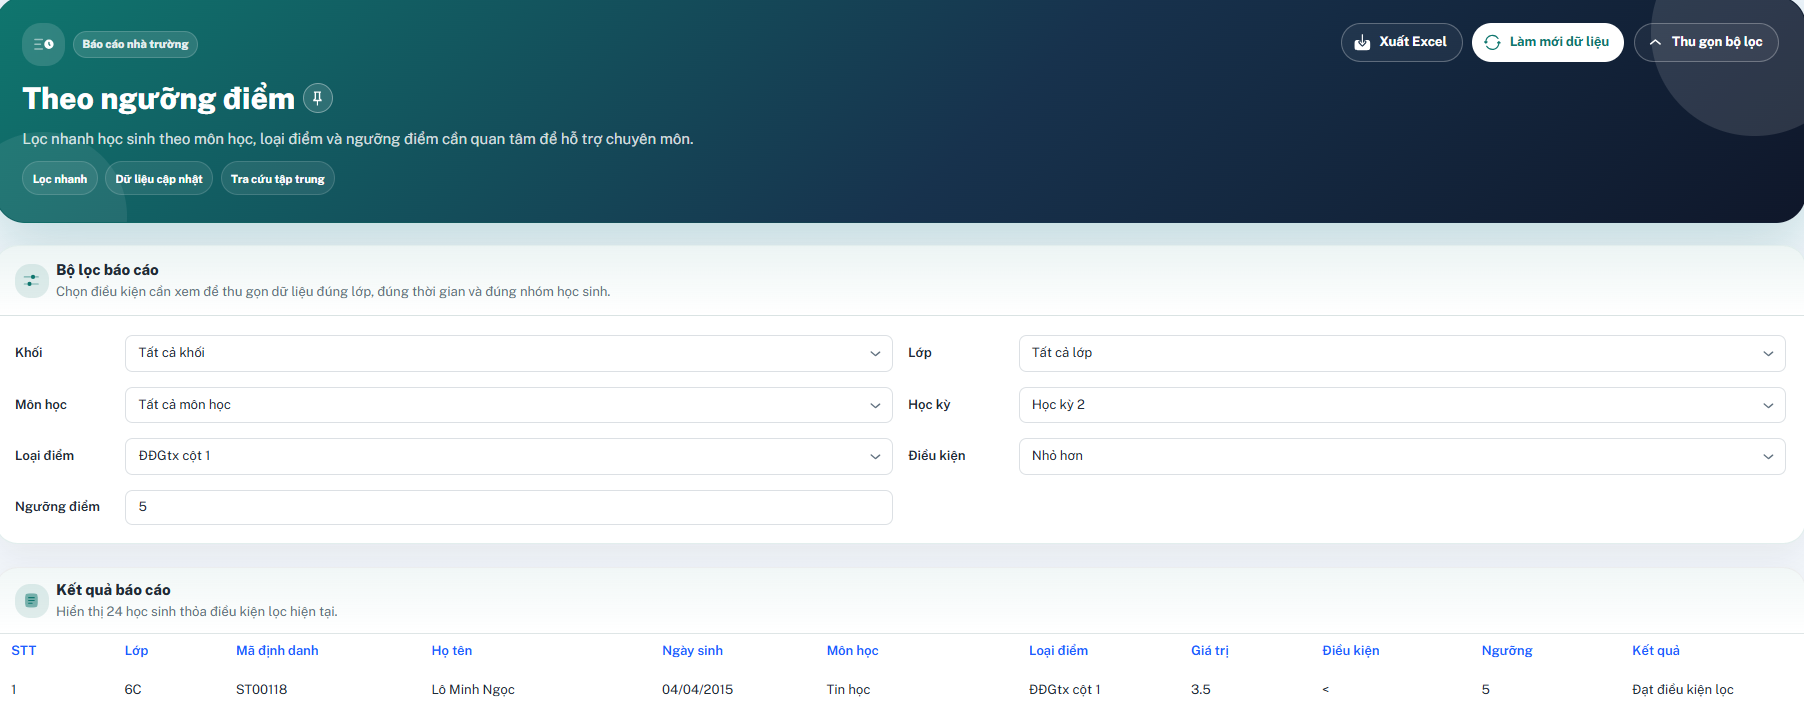Screen dimensions: 1804x709
Task: Open the Học kỳ dropdown
Action: pyautogui.click(x=1402, y=405)
